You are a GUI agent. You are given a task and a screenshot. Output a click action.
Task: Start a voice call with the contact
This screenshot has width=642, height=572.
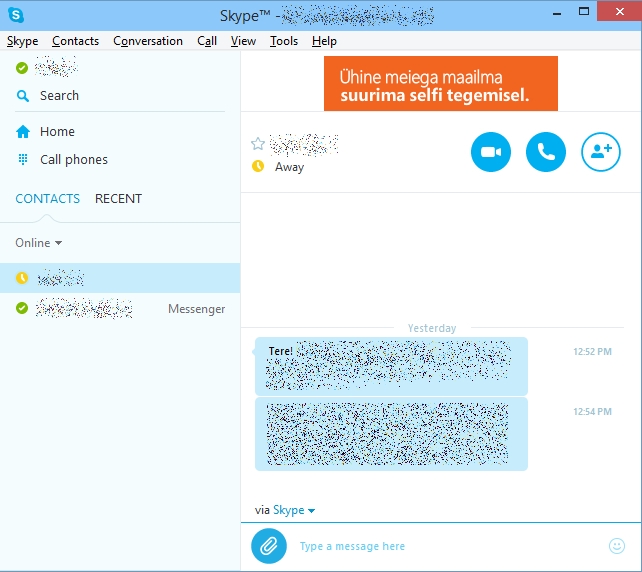(x=545, y=152)
